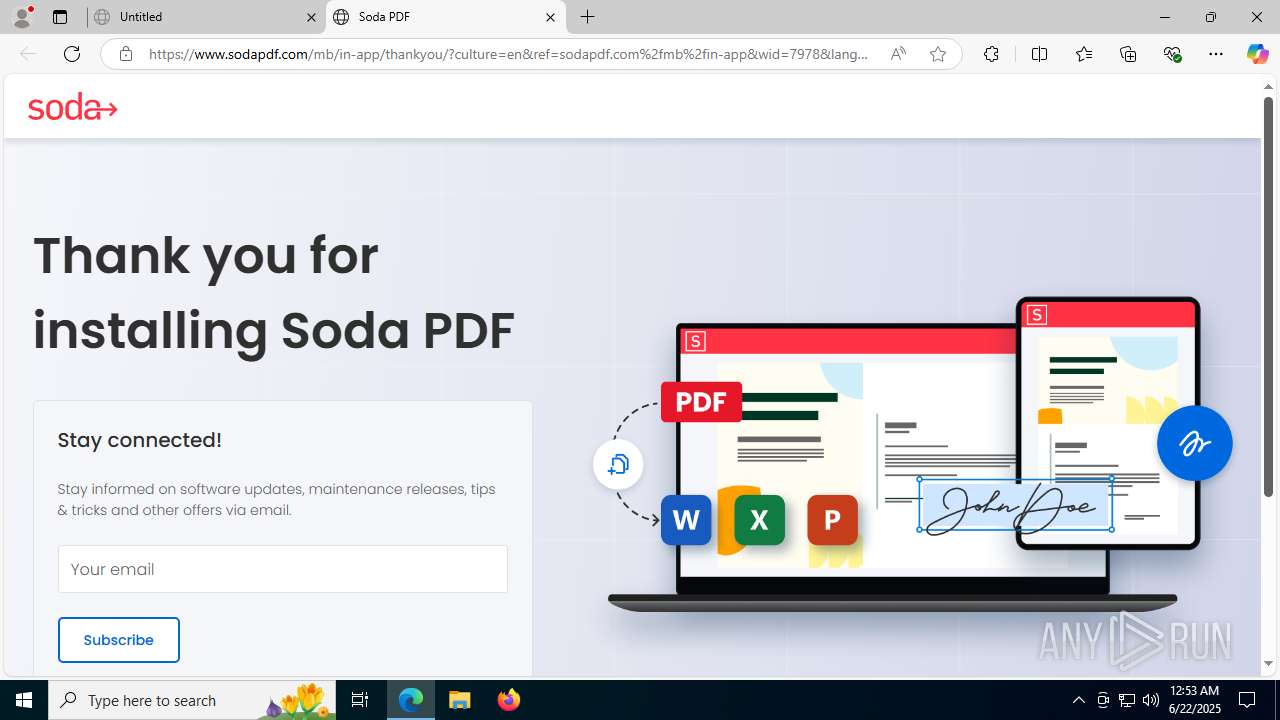Screen dimensions: 1280x720
Task: Click the Word icon in illustration
Action: (686, 519)
